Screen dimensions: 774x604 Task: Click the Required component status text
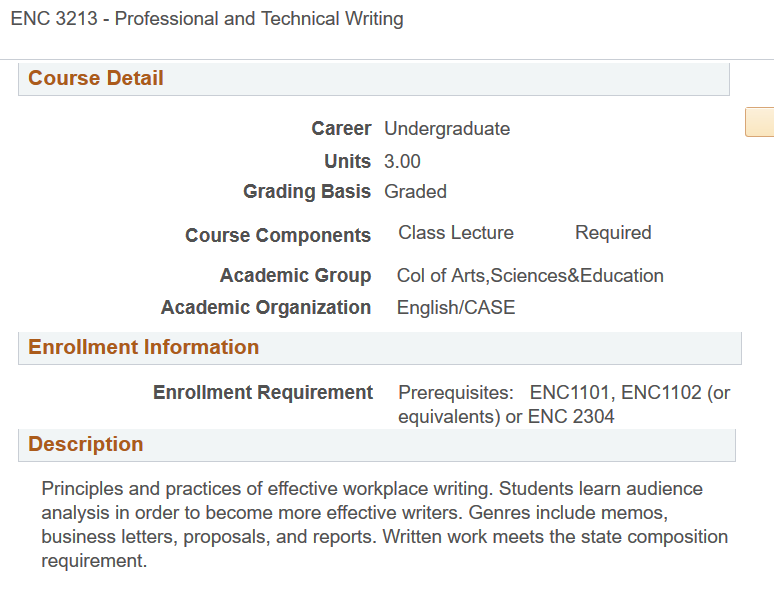(x=613, y=233)
